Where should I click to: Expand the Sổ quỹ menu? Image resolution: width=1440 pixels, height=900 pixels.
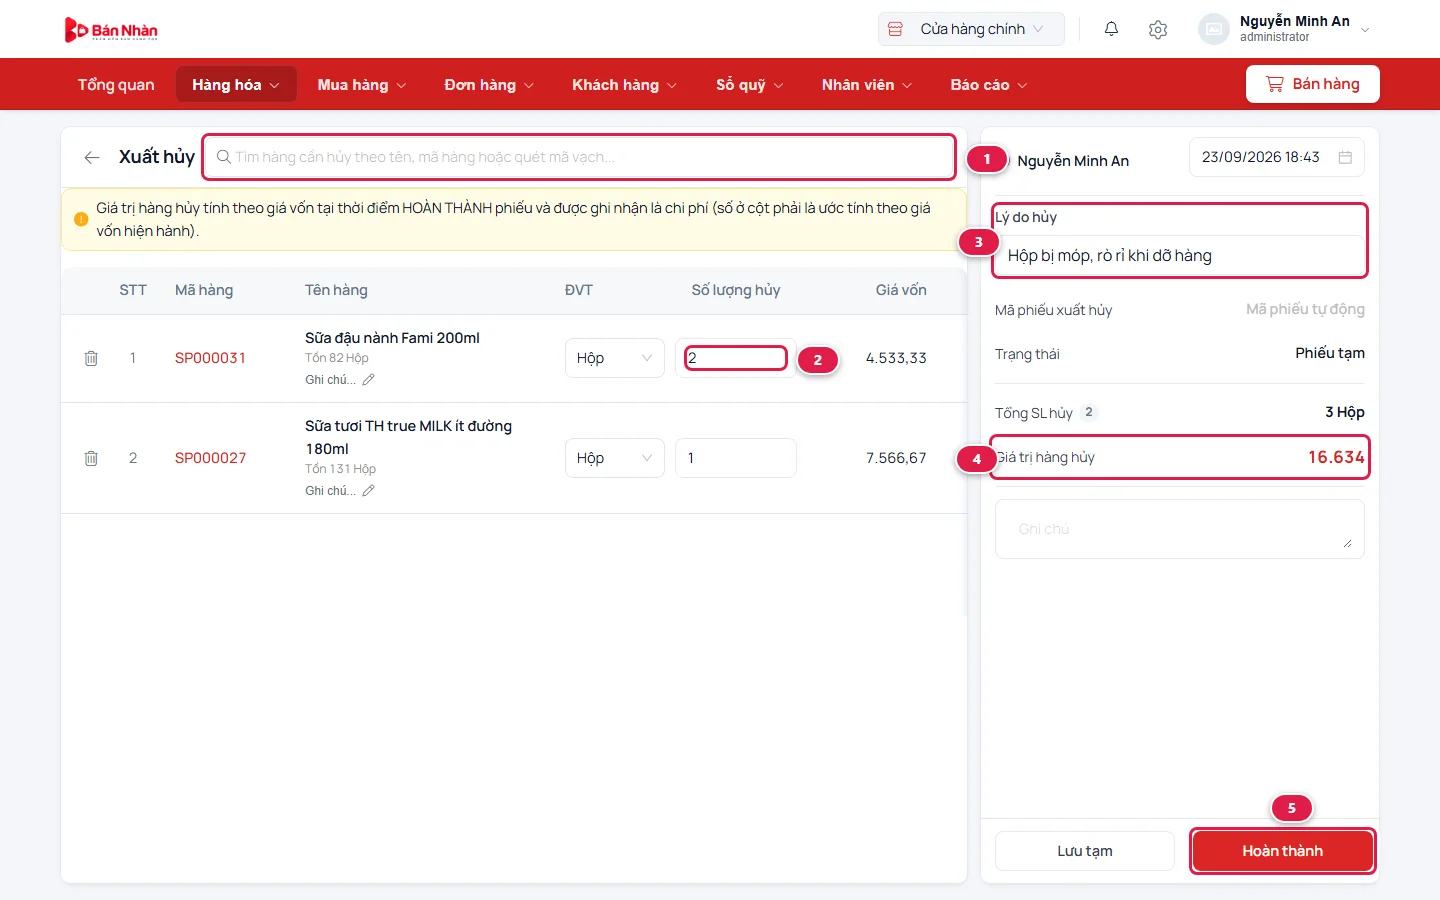click(x=750, y=85)
